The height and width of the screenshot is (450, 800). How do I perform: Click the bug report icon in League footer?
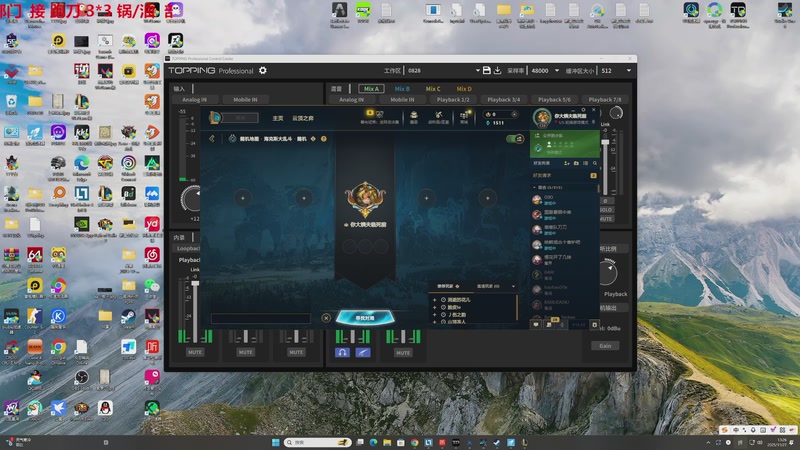tap(594, 324)
